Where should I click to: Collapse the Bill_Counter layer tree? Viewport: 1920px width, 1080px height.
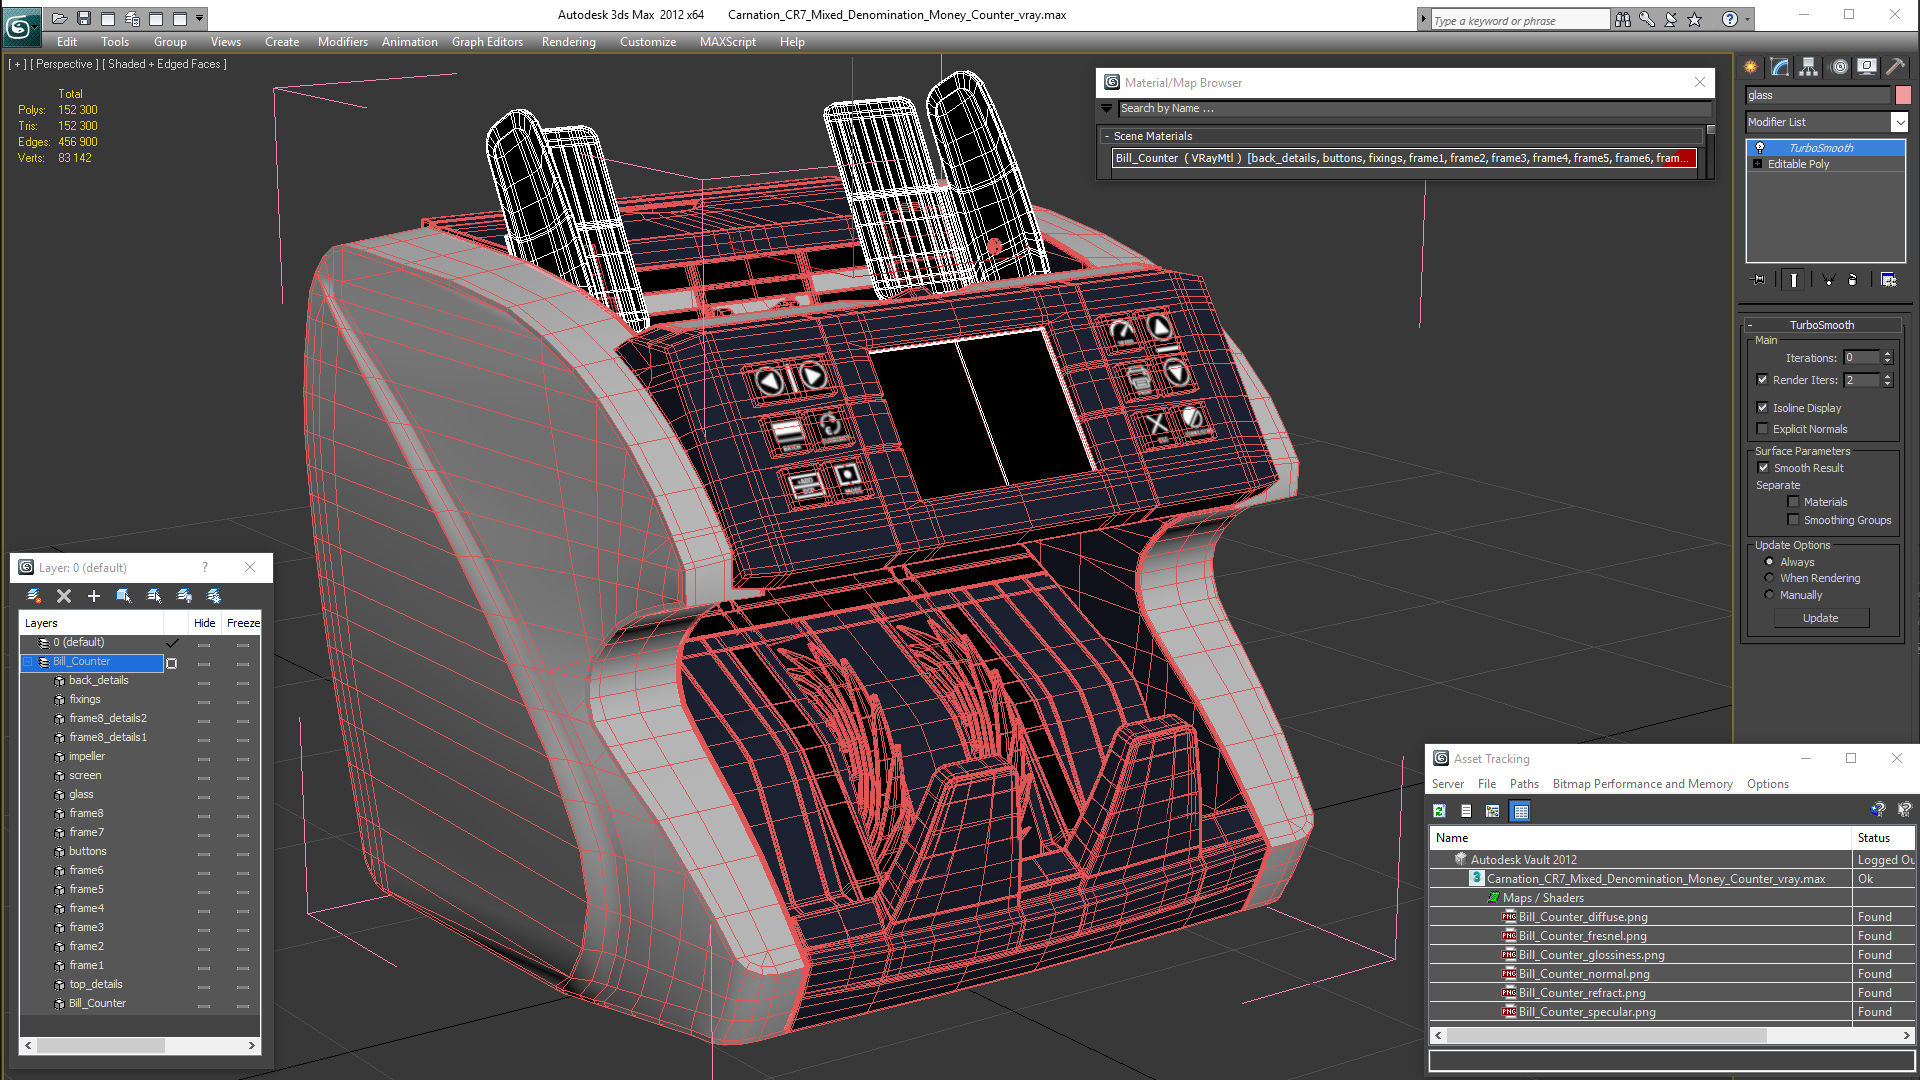pos(28,662)
